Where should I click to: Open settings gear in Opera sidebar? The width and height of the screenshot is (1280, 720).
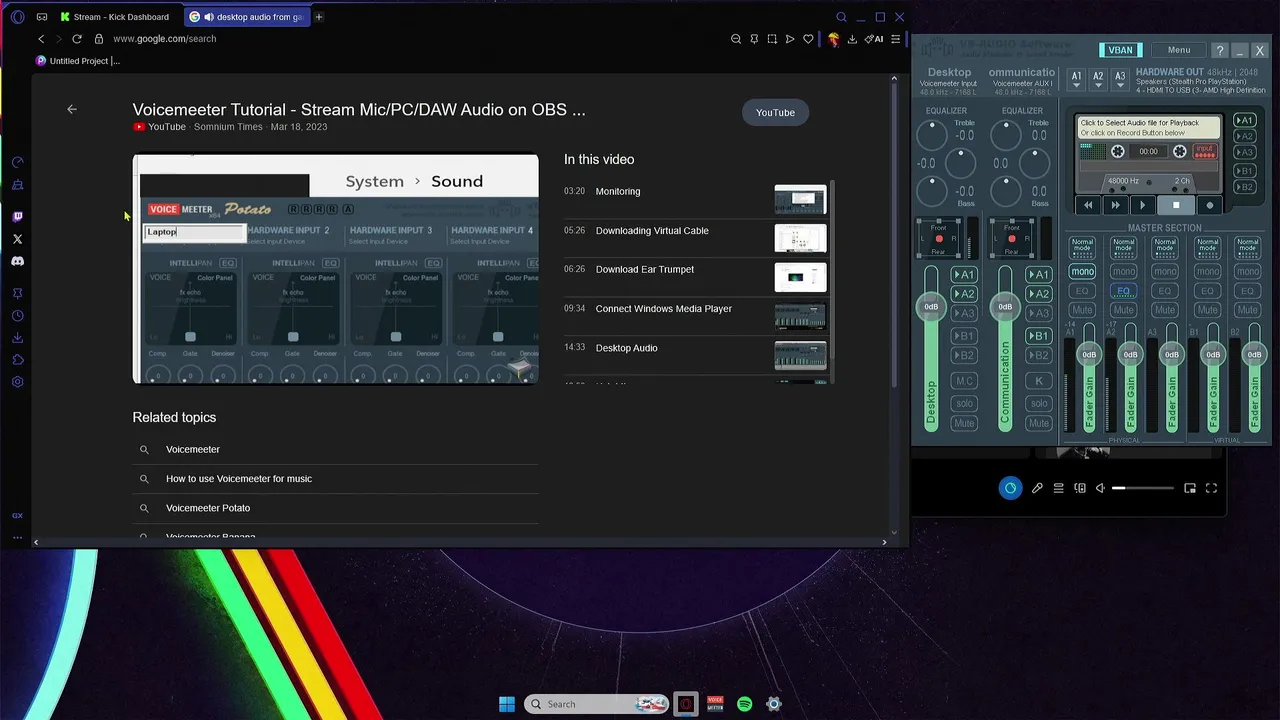(17, 382)
